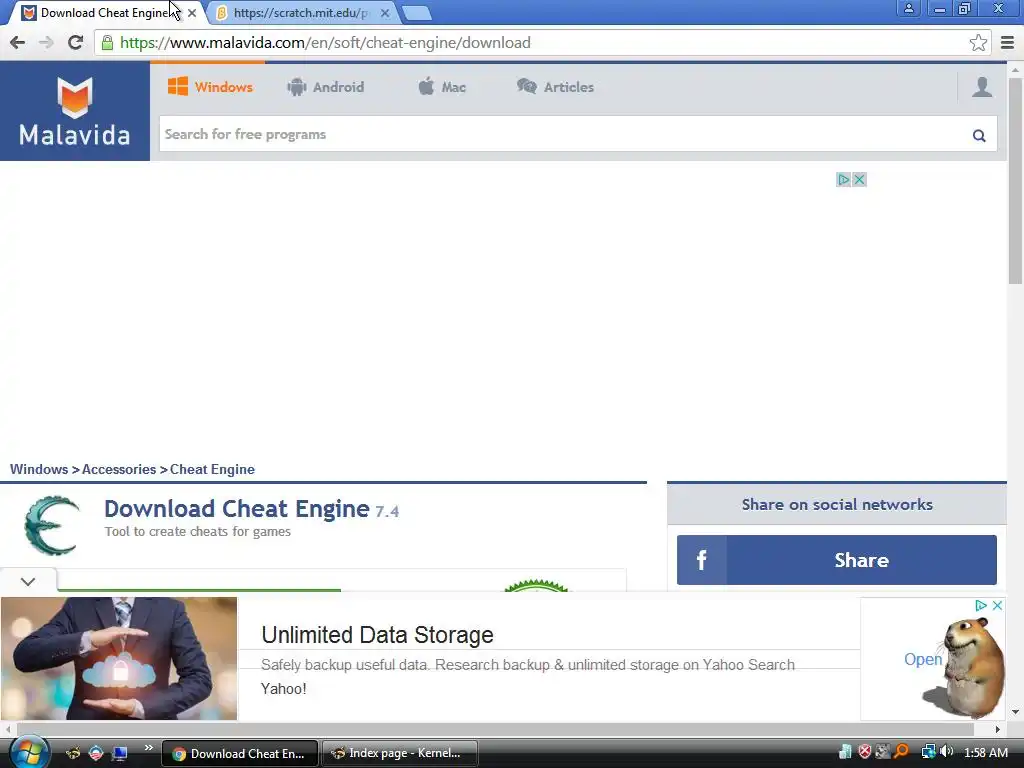Click the cloud storage ad image
The image size is (1024, 768).
[x=119, y=658]
